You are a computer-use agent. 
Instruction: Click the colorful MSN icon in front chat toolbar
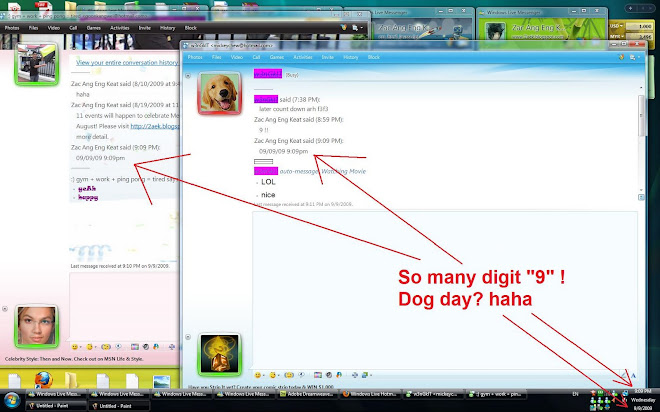(x=339, y=375)
